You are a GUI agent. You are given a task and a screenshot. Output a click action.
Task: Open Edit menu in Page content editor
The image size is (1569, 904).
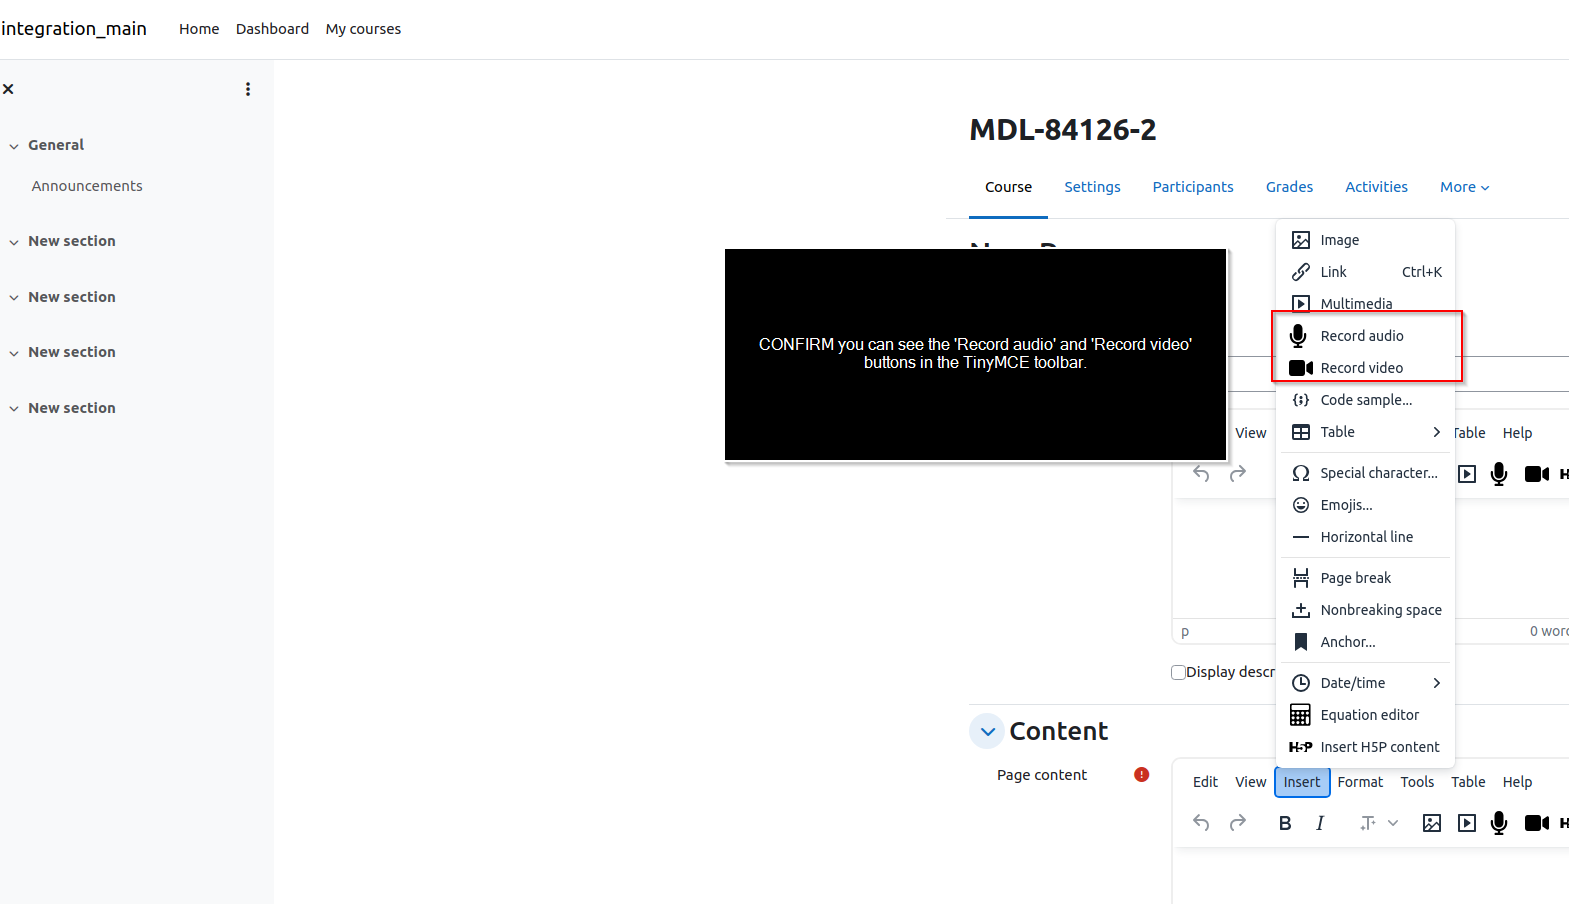coord(1205,782)
